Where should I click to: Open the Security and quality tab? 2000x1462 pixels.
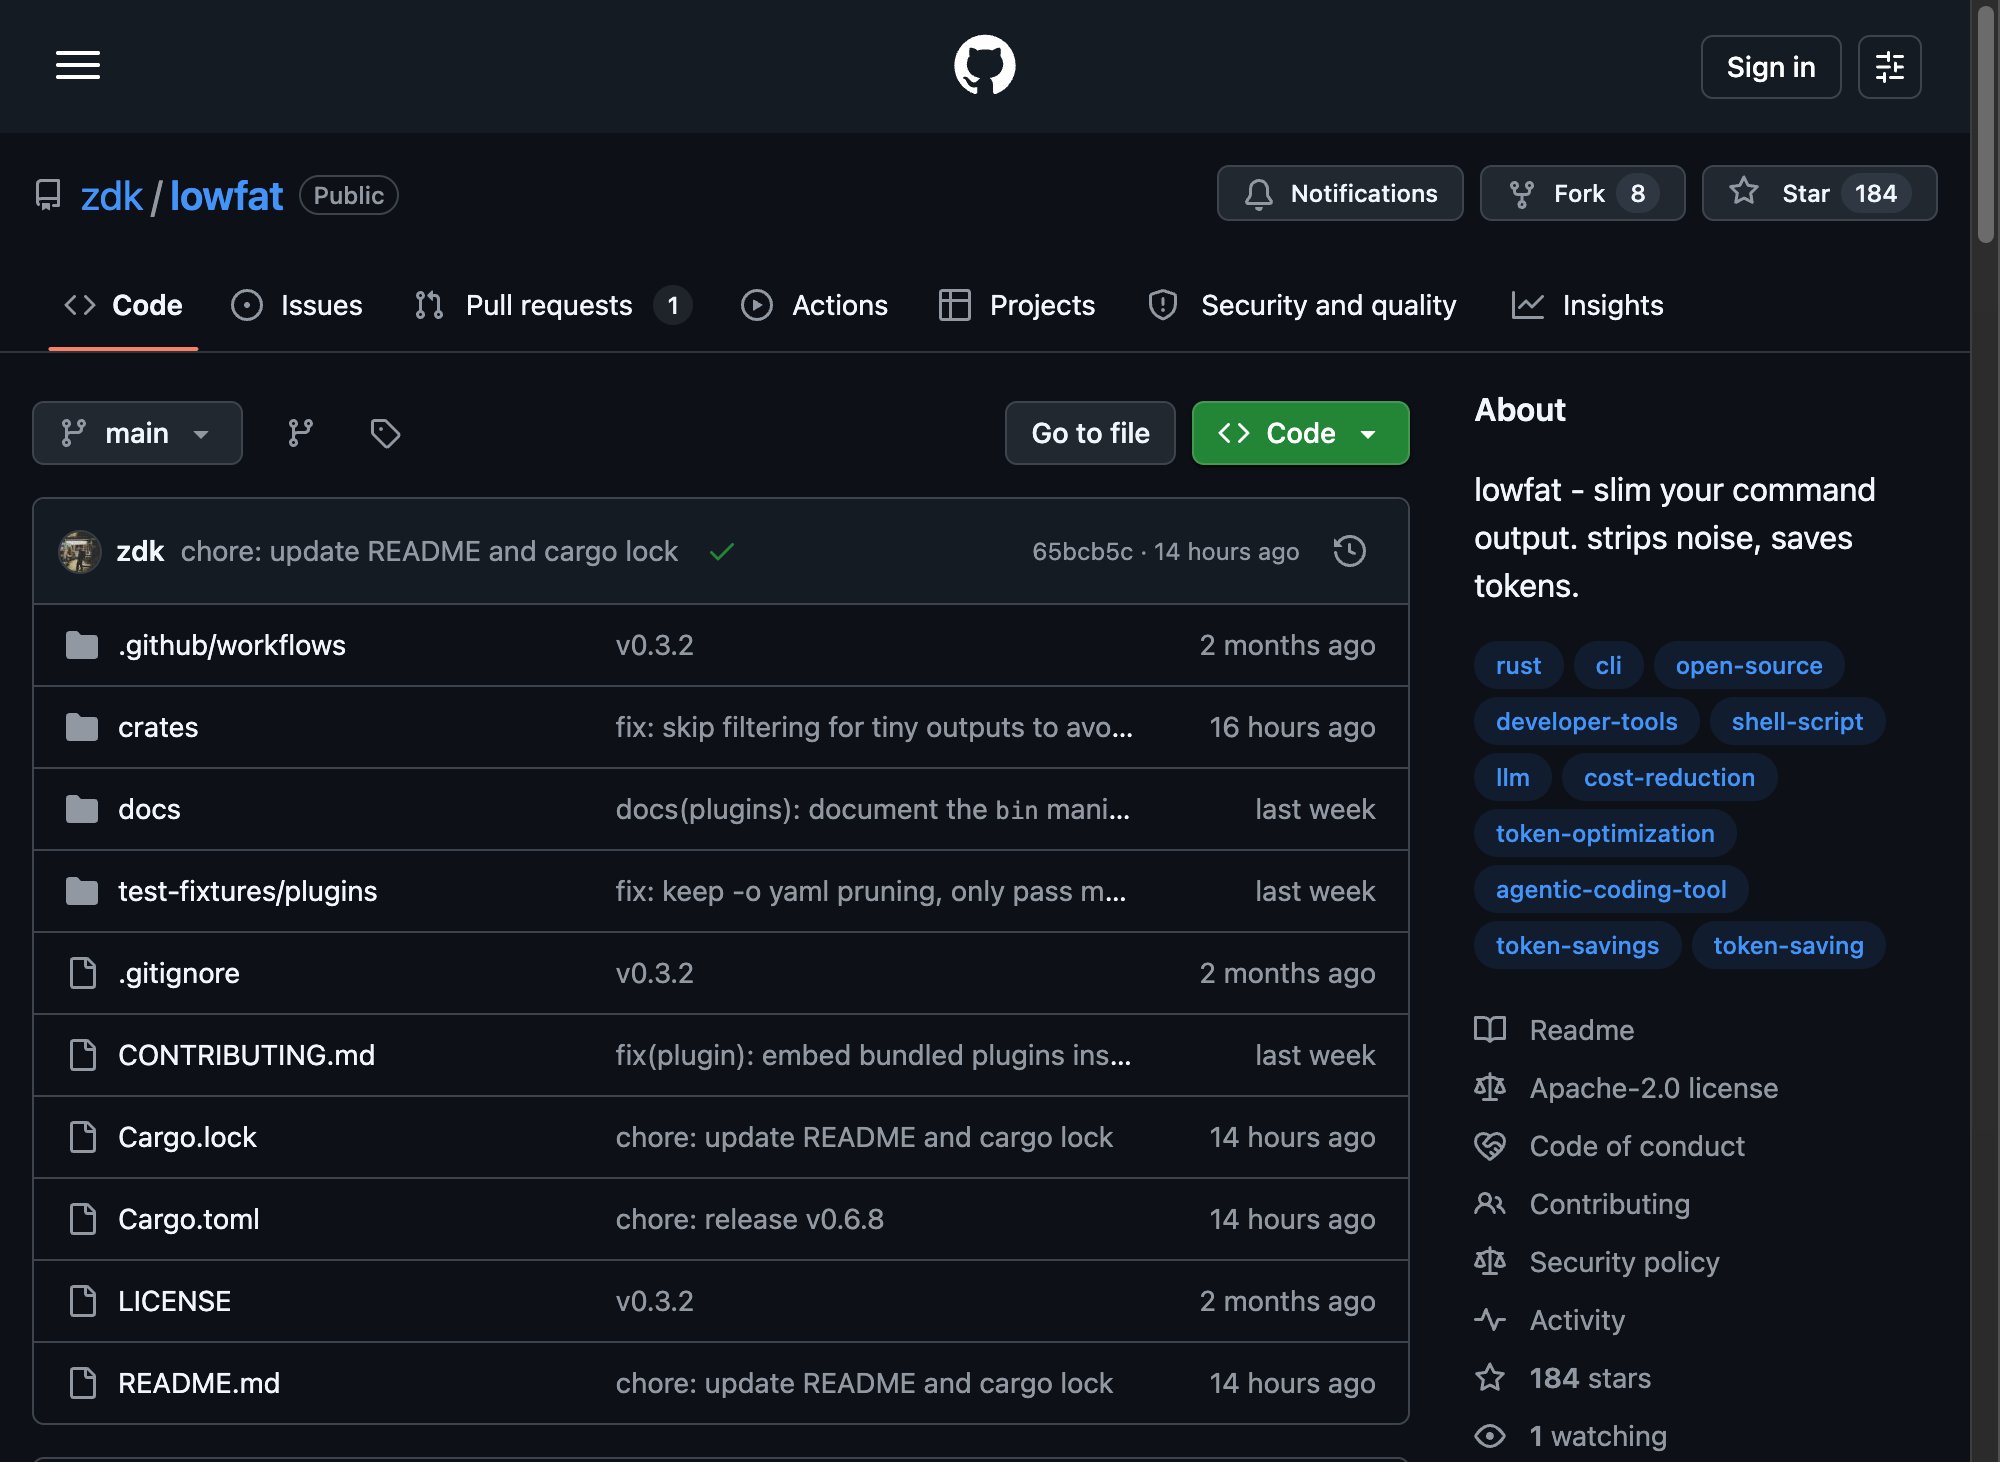[1303, 305]
